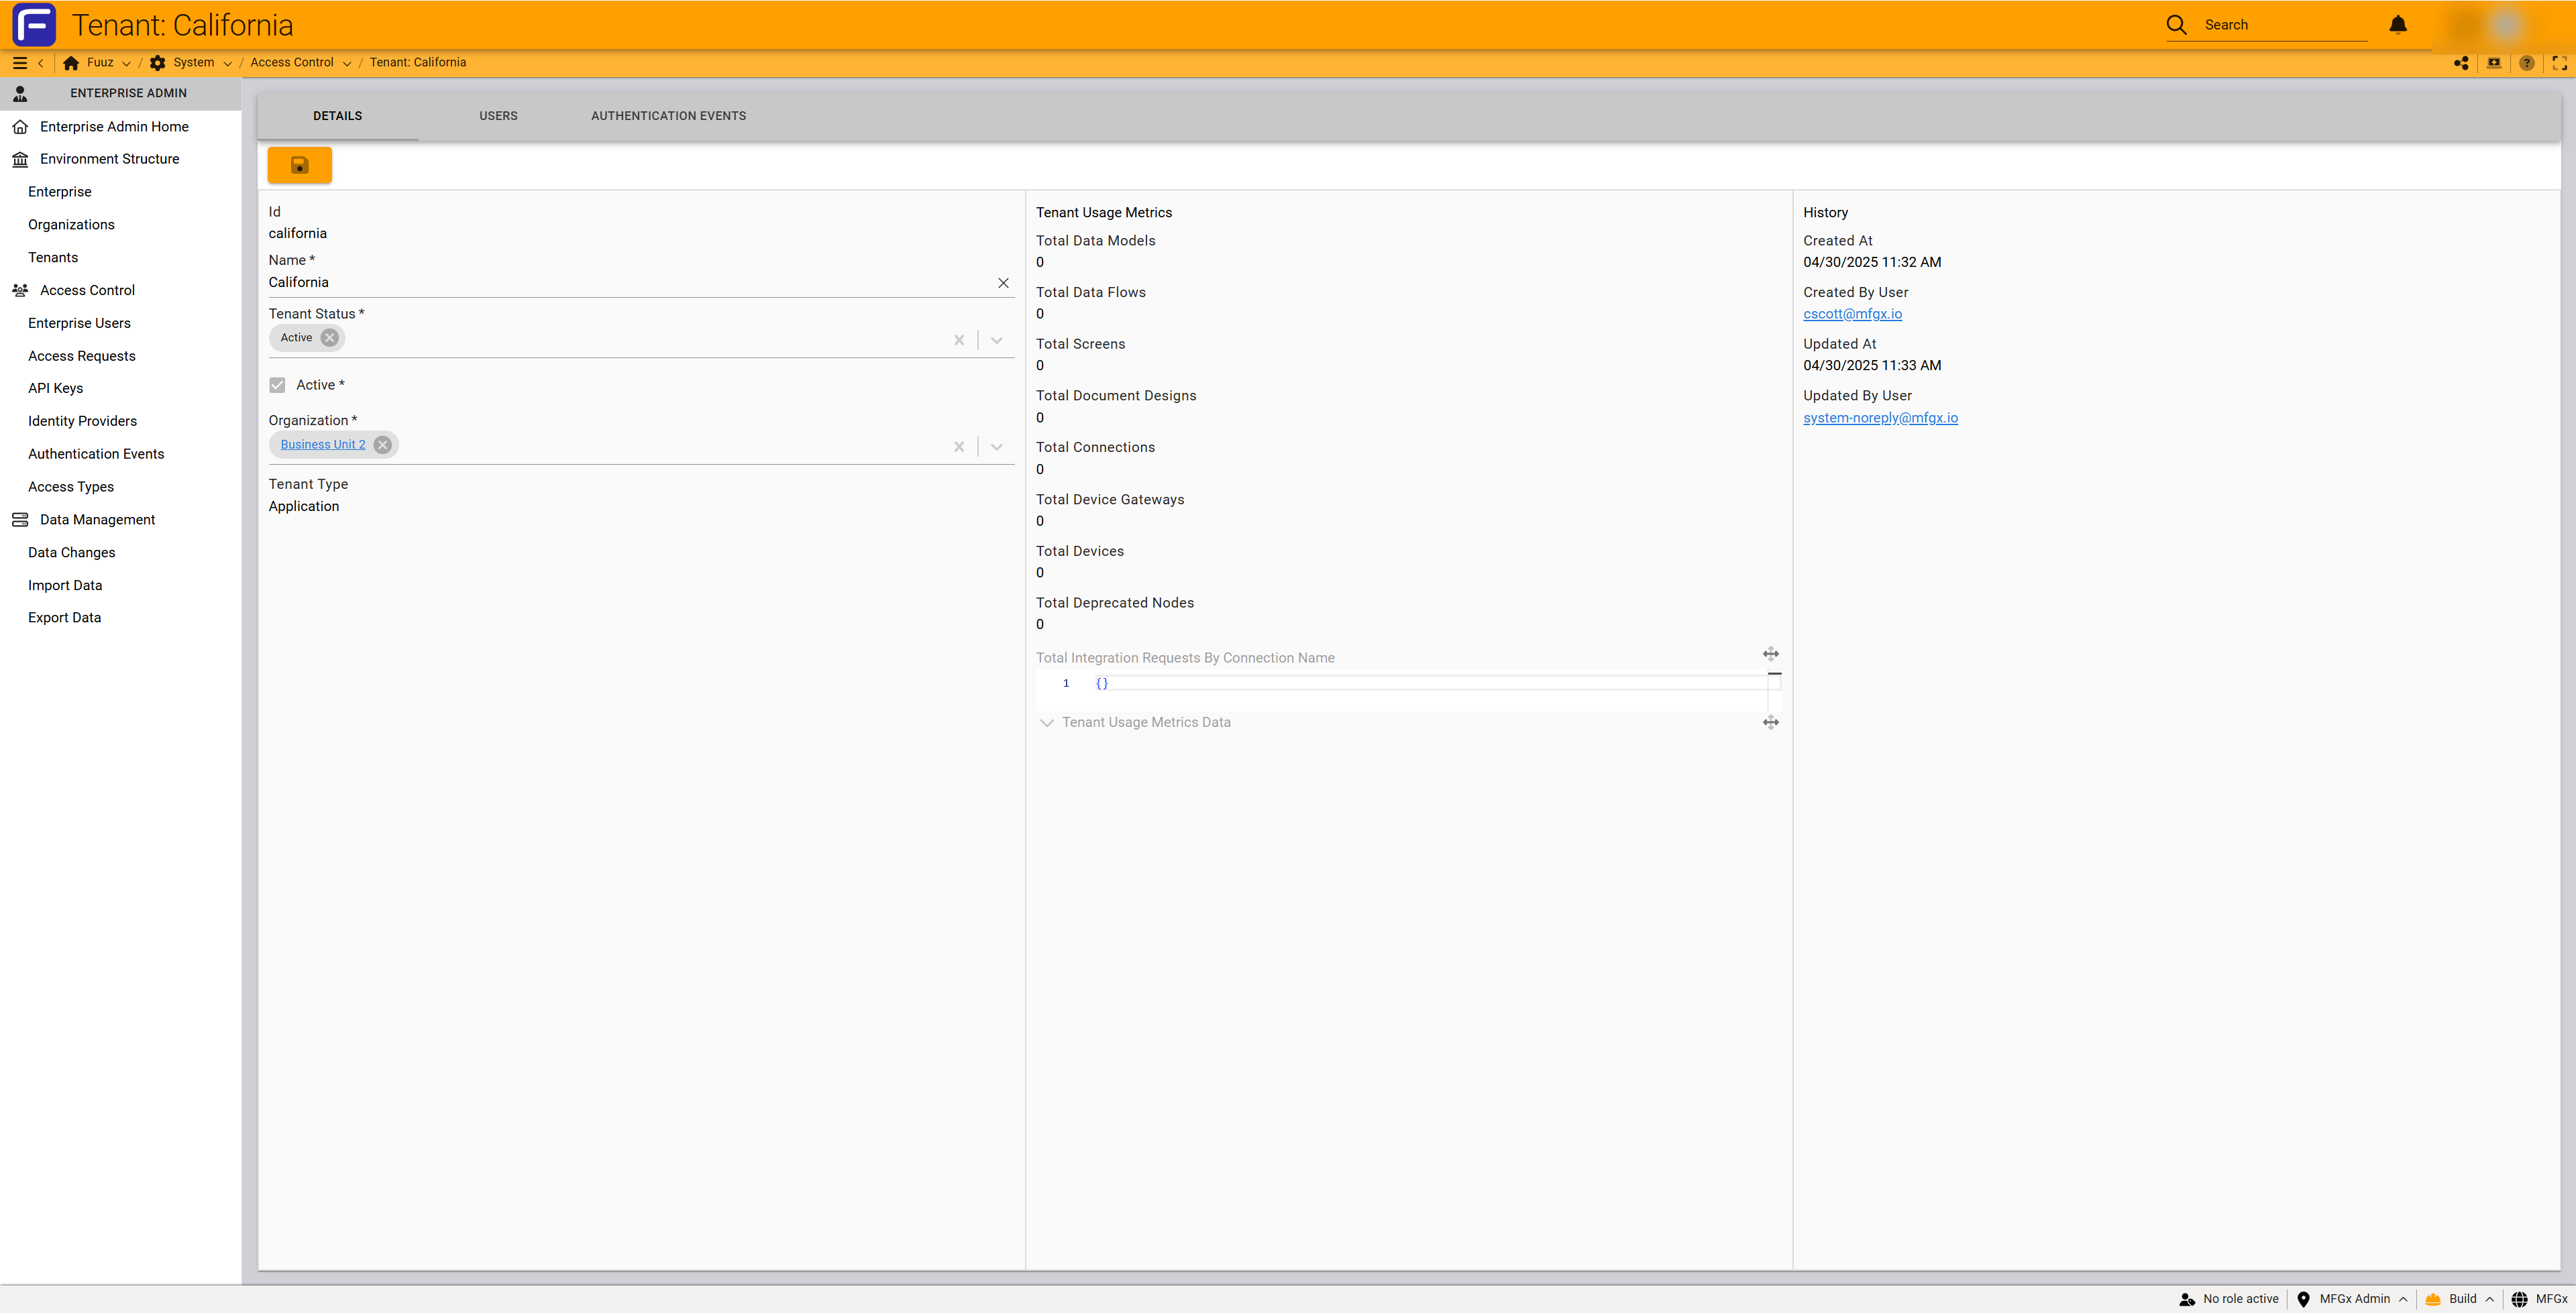
Task: Open notifications bell
Action: point(2398,25)
